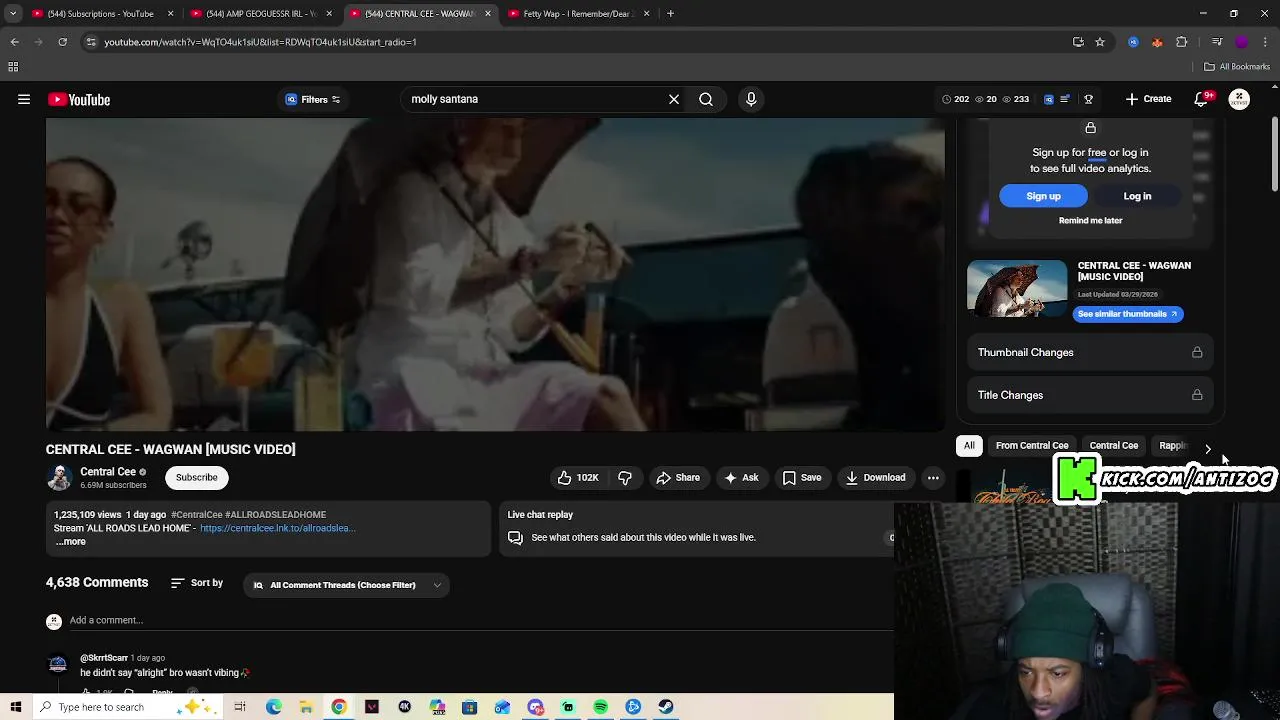Open Task View on taskbar

(240, 707)
